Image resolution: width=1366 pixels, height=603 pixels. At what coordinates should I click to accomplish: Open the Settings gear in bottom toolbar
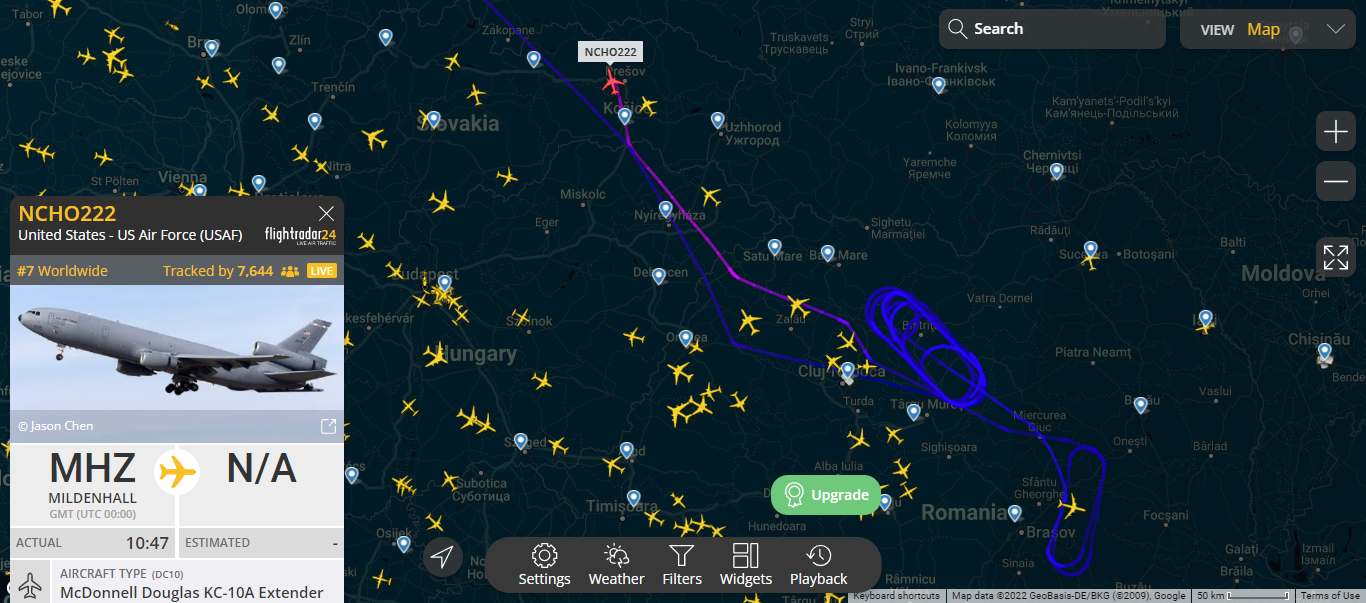[544, 566]
